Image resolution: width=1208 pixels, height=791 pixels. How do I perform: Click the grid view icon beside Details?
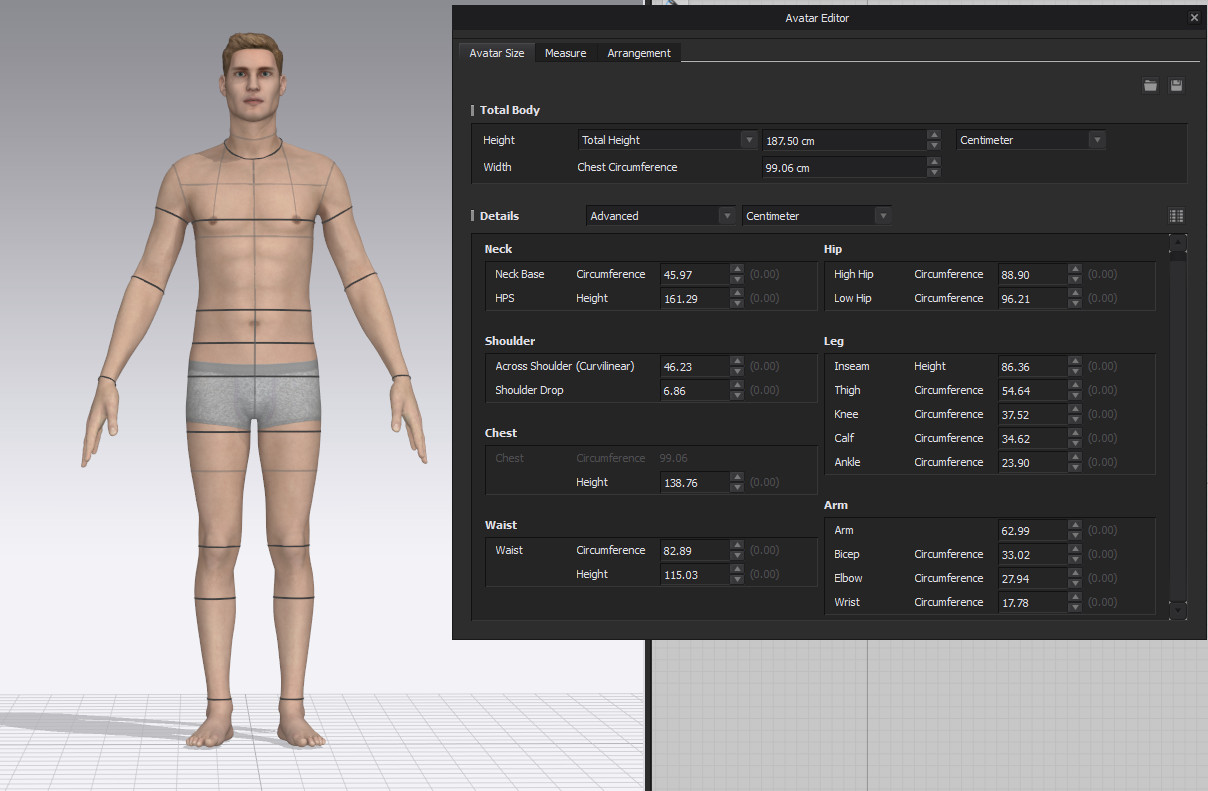(1176, 216)
